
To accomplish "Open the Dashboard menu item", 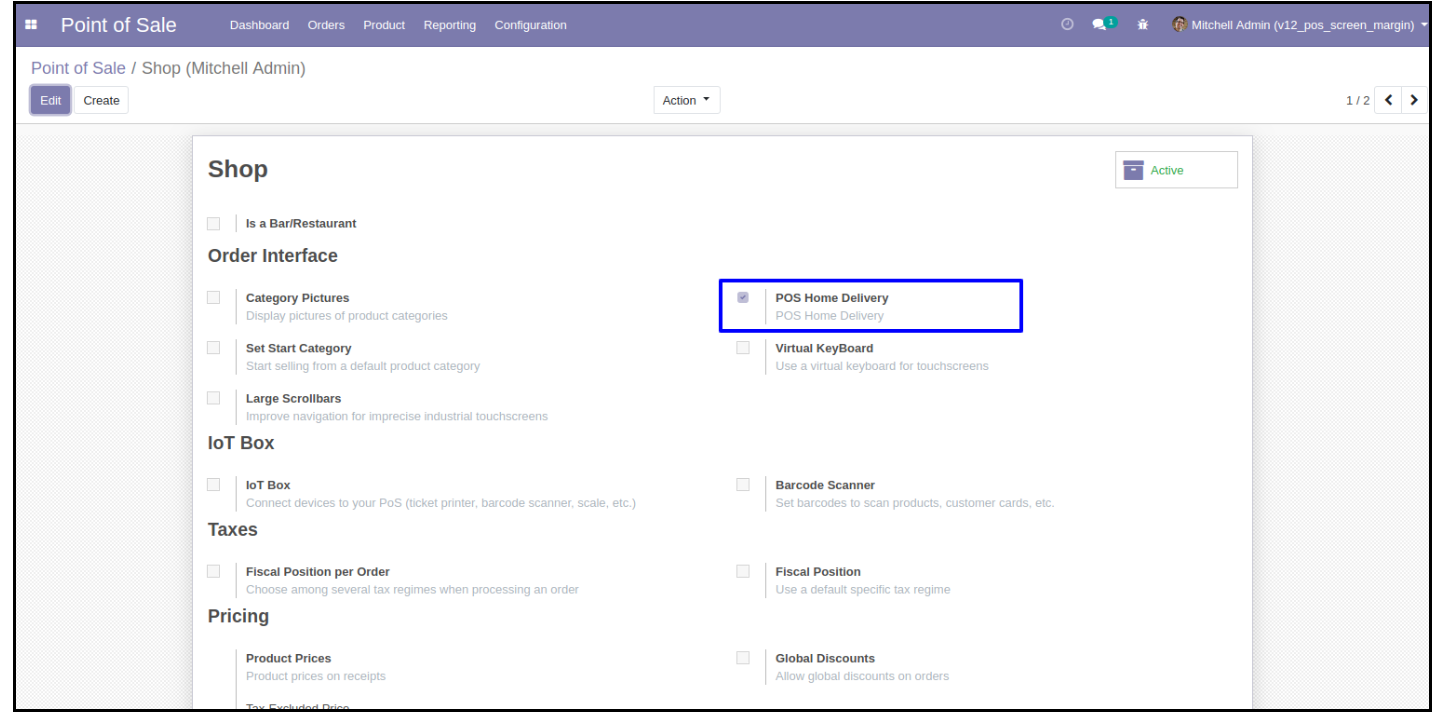I will [259, 25].
